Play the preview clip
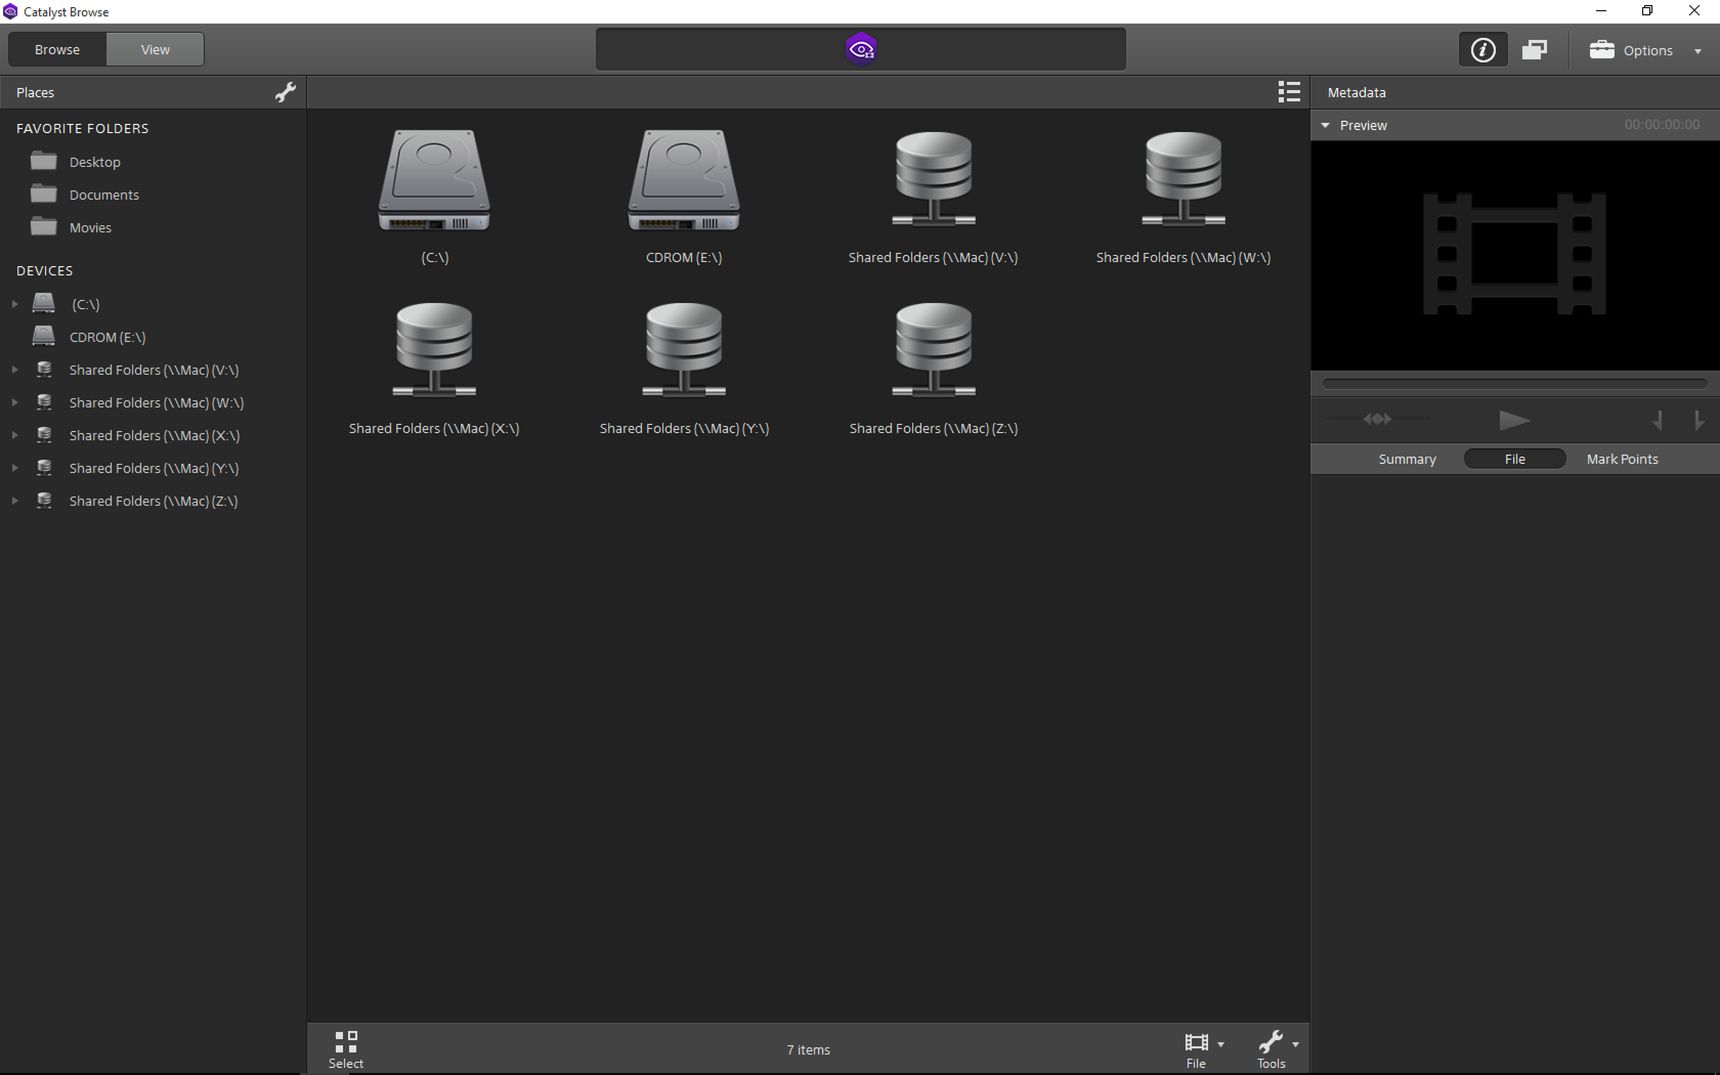The image size is (1720, 1075). pyautogui.click(x=1514, y=420)
